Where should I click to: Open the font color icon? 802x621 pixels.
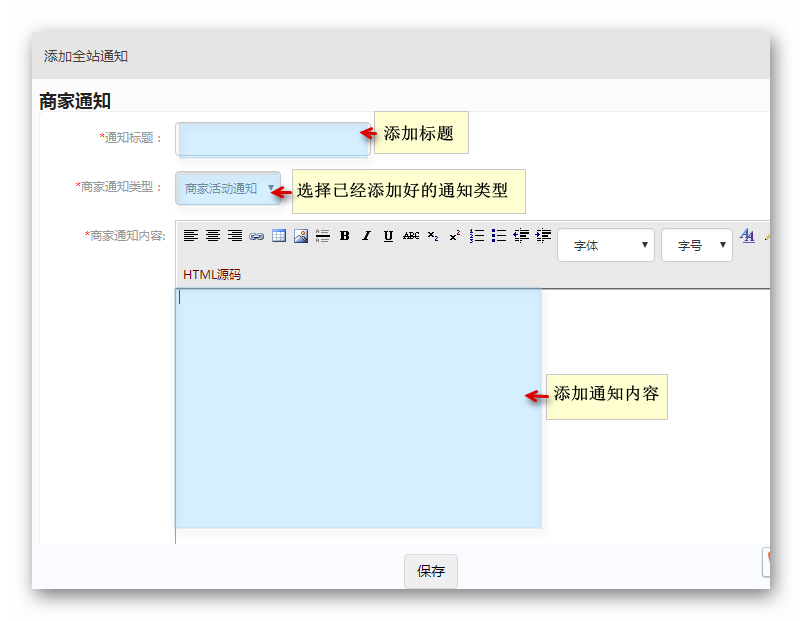(x=747, y=235)
